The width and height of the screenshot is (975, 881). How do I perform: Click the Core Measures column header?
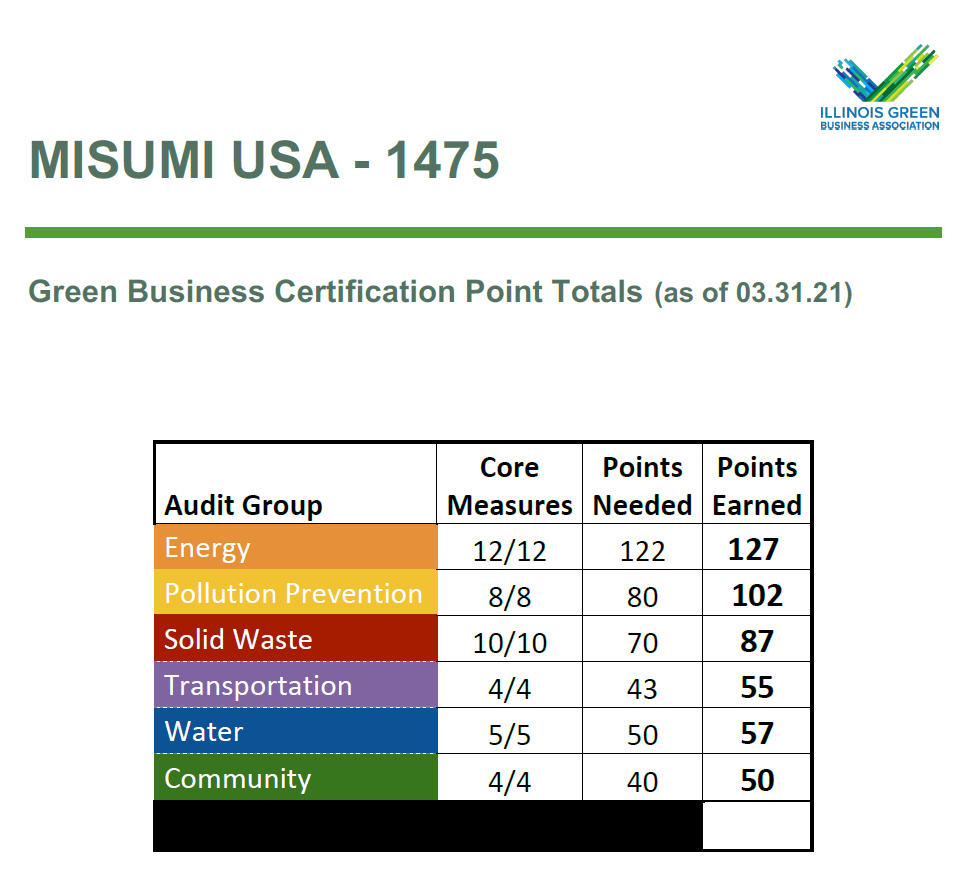click(509, 486)
